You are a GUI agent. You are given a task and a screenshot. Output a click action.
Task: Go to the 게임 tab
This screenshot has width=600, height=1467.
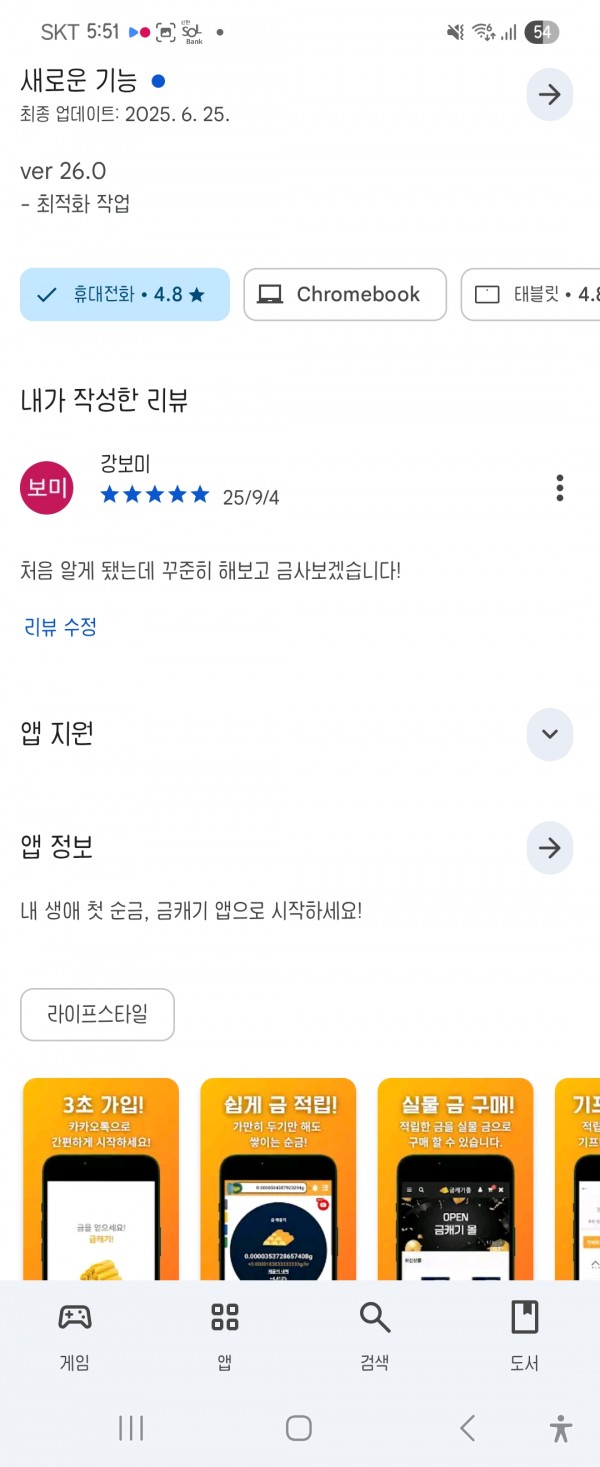click(75, 1336)
